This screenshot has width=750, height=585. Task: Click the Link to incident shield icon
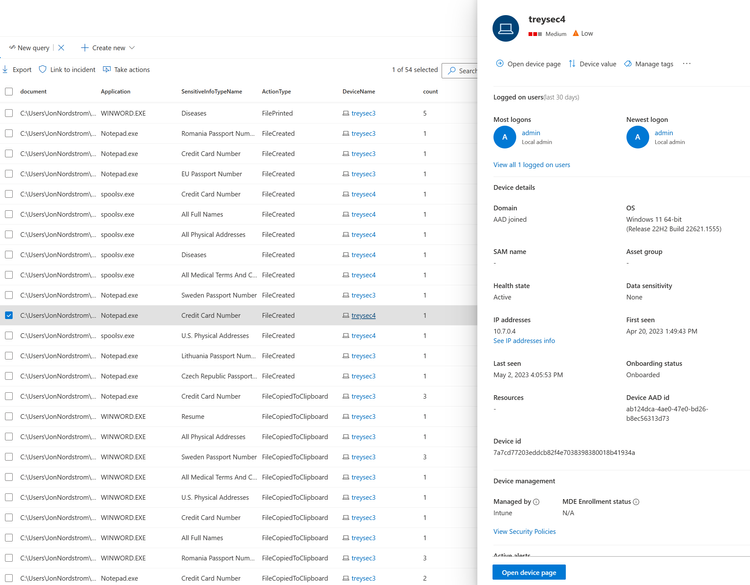(43, 69)
